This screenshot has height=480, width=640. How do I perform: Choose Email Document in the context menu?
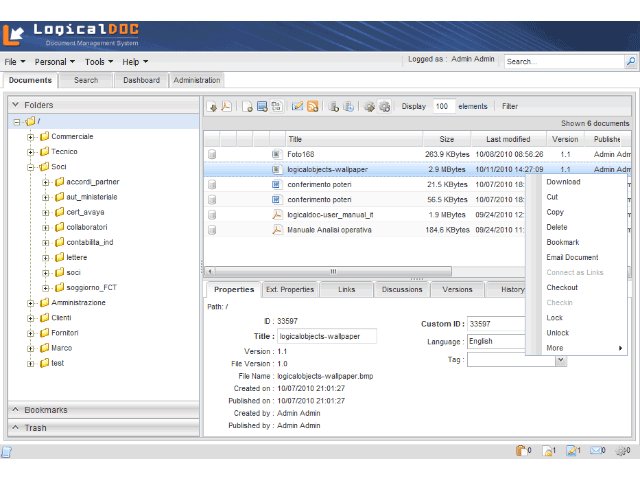pos(576,257)
